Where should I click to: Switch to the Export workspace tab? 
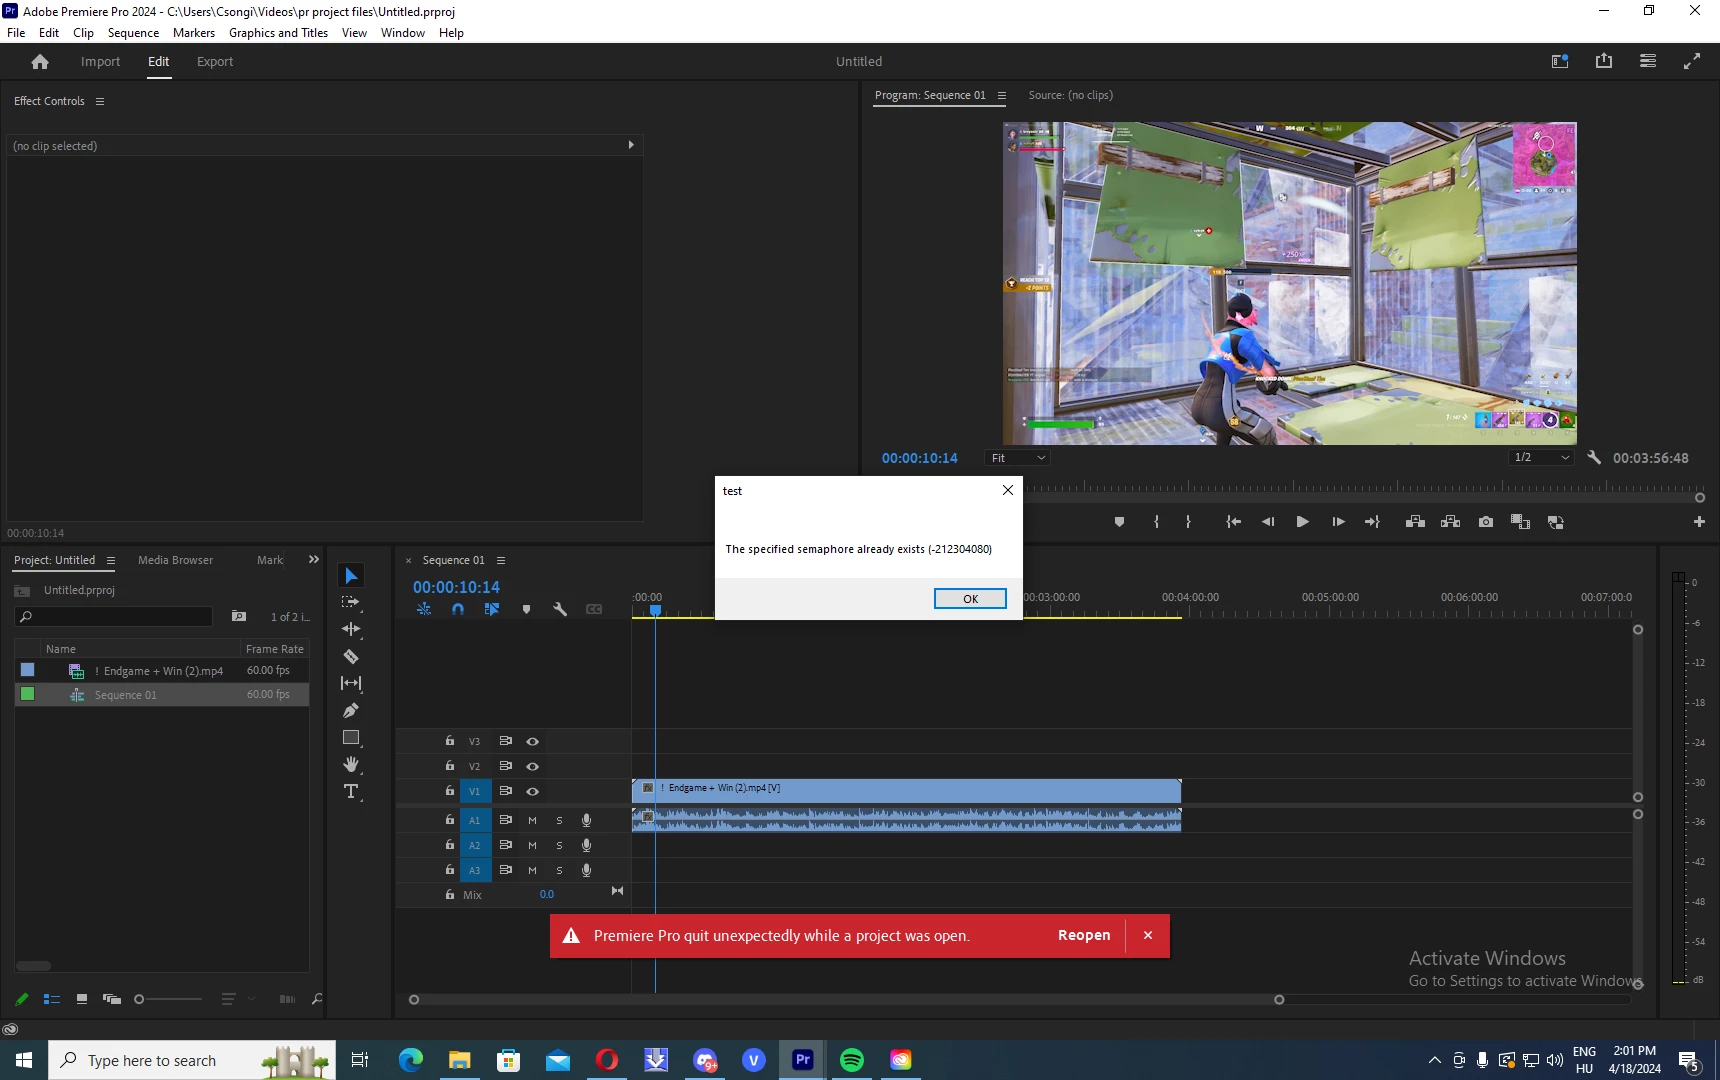[215, 62]
